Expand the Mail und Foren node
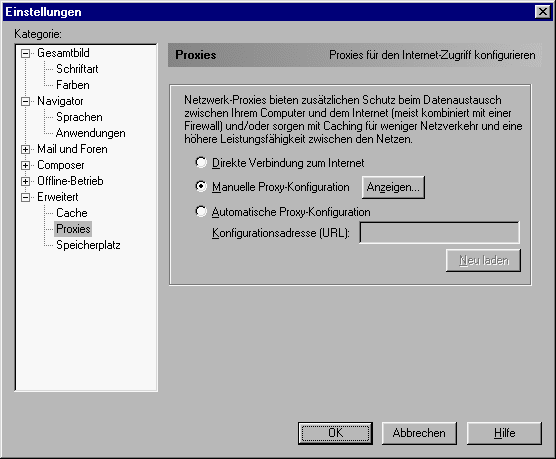Screen dimensions: 556x459 coord(25,149)
